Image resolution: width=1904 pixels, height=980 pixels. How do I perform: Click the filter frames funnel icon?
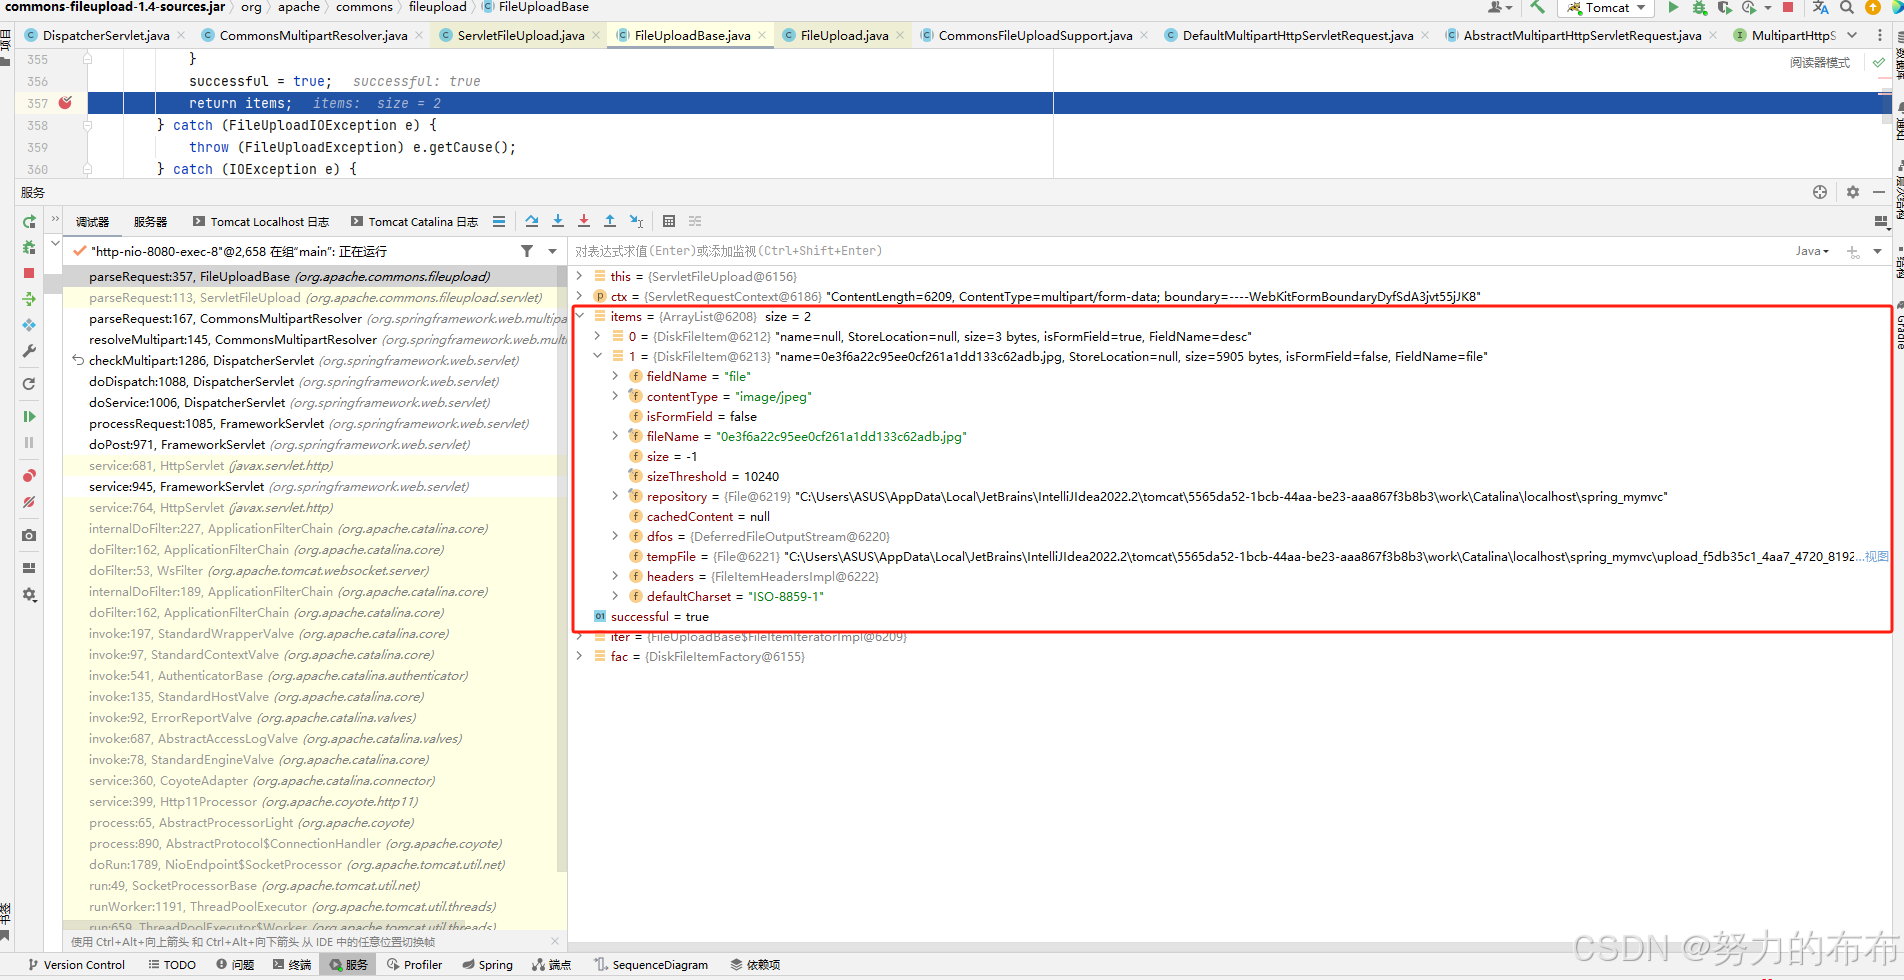(527, 251)
